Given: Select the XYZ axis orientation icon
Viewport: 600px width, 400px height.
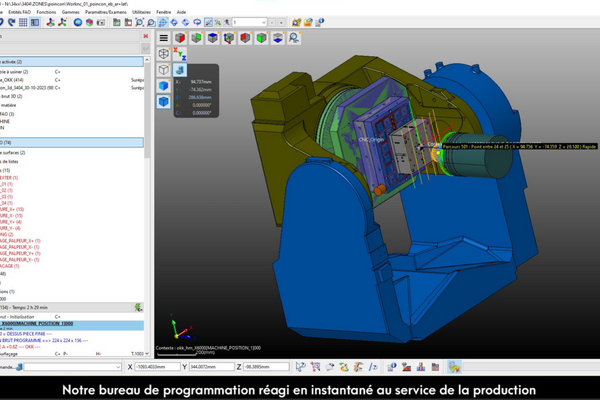Looking at the screenshot, I should click(180, 55).
